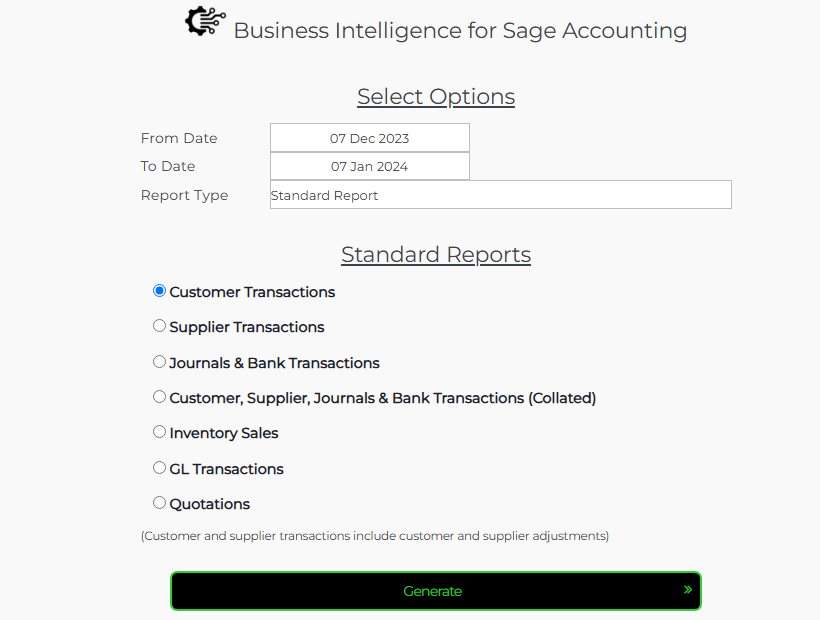Open the Report Type dropdown
Viewport: 820px width, 620px height.
[500, 195]
